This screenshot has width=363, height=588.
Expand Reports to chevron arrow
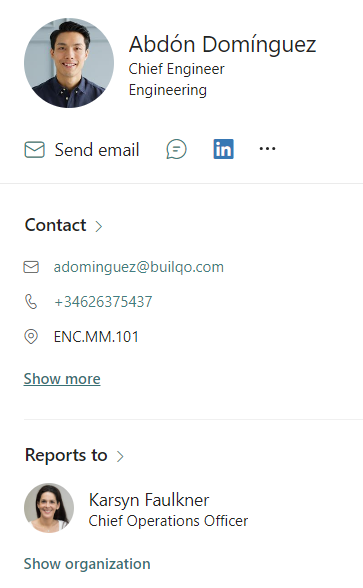120,456
